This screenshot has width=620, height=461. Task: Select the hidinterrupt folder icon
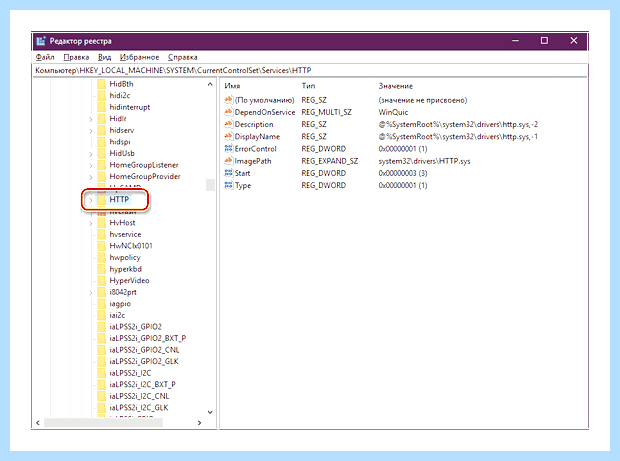[x=102, y=107]
